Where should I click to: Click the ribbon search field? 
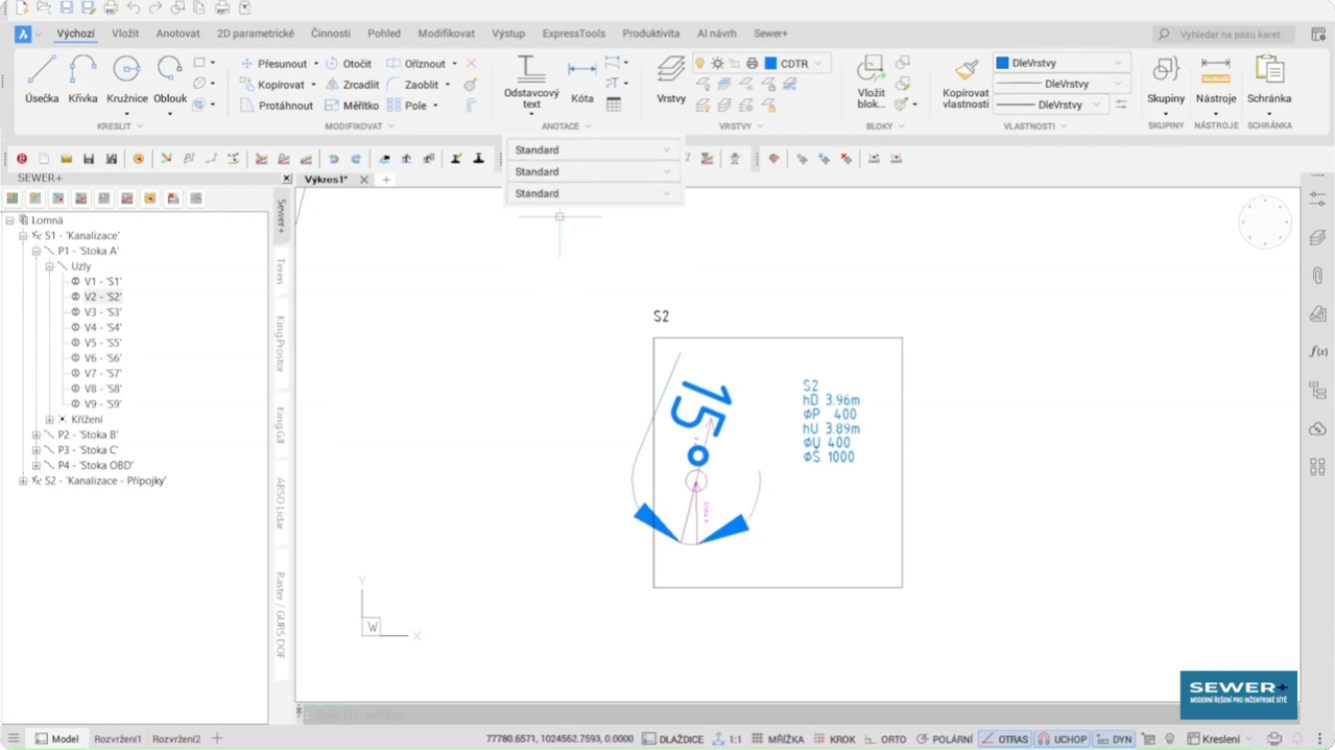click(1227, 34)
